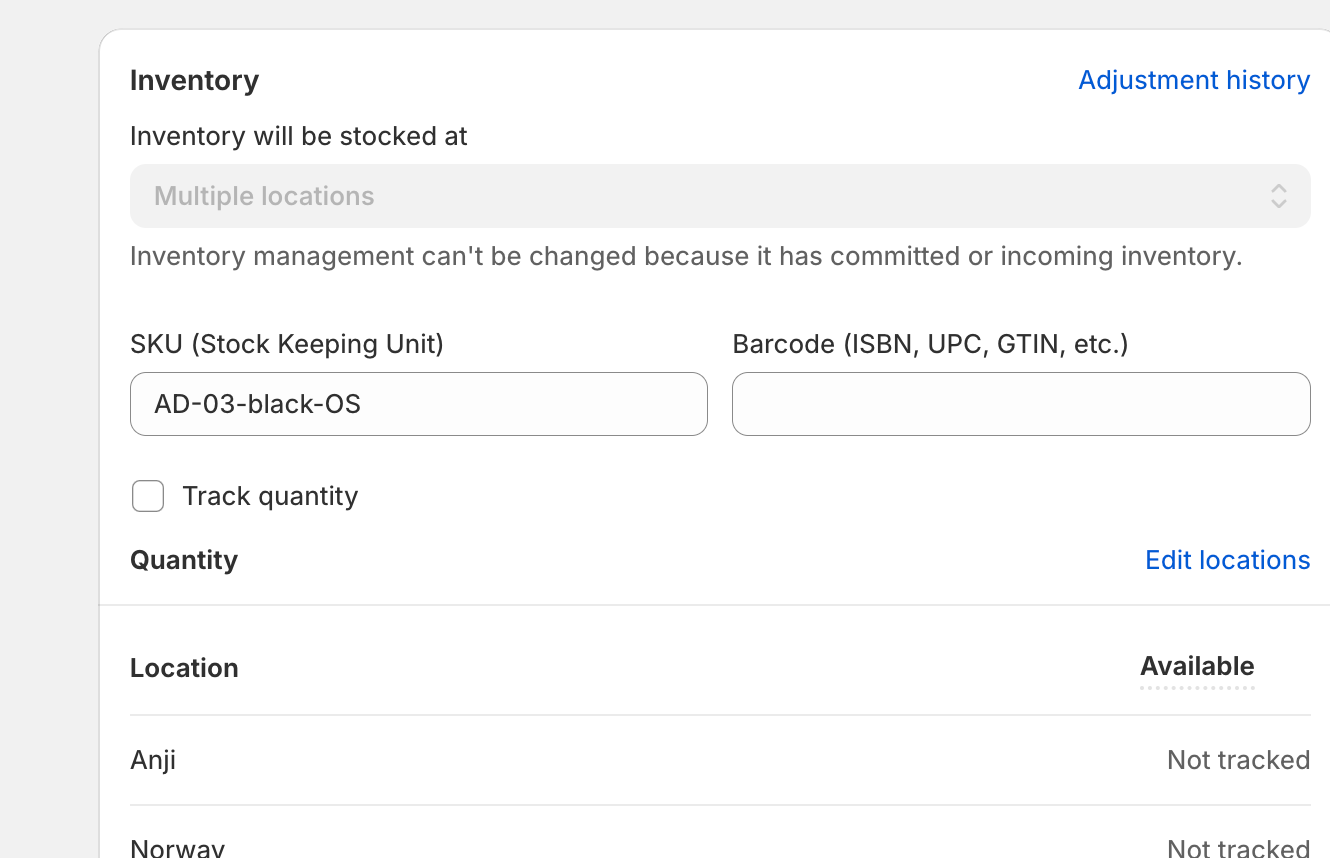Click the Inventory will be stocked at label

[299, 136]
